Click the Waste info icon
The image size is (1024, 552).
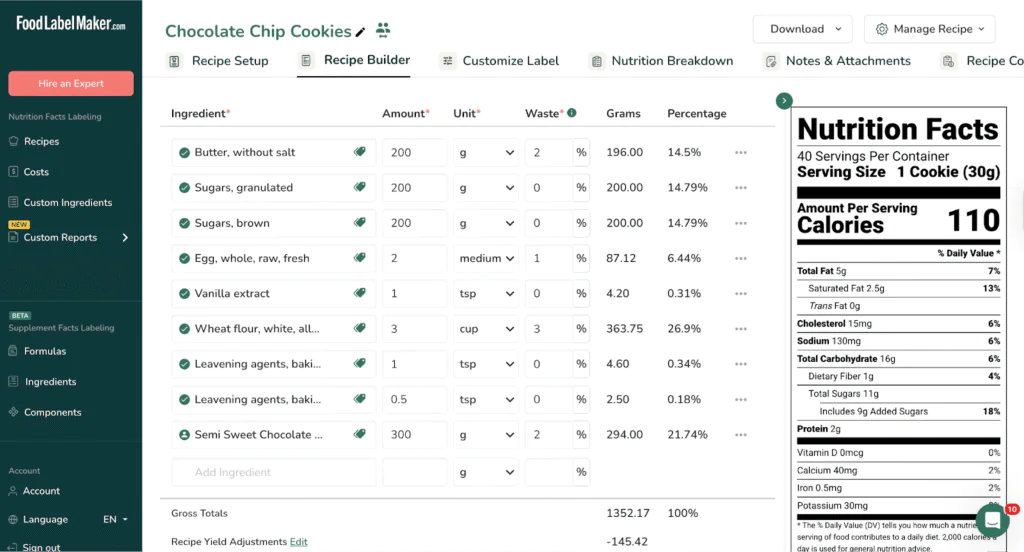coord(572,113)
